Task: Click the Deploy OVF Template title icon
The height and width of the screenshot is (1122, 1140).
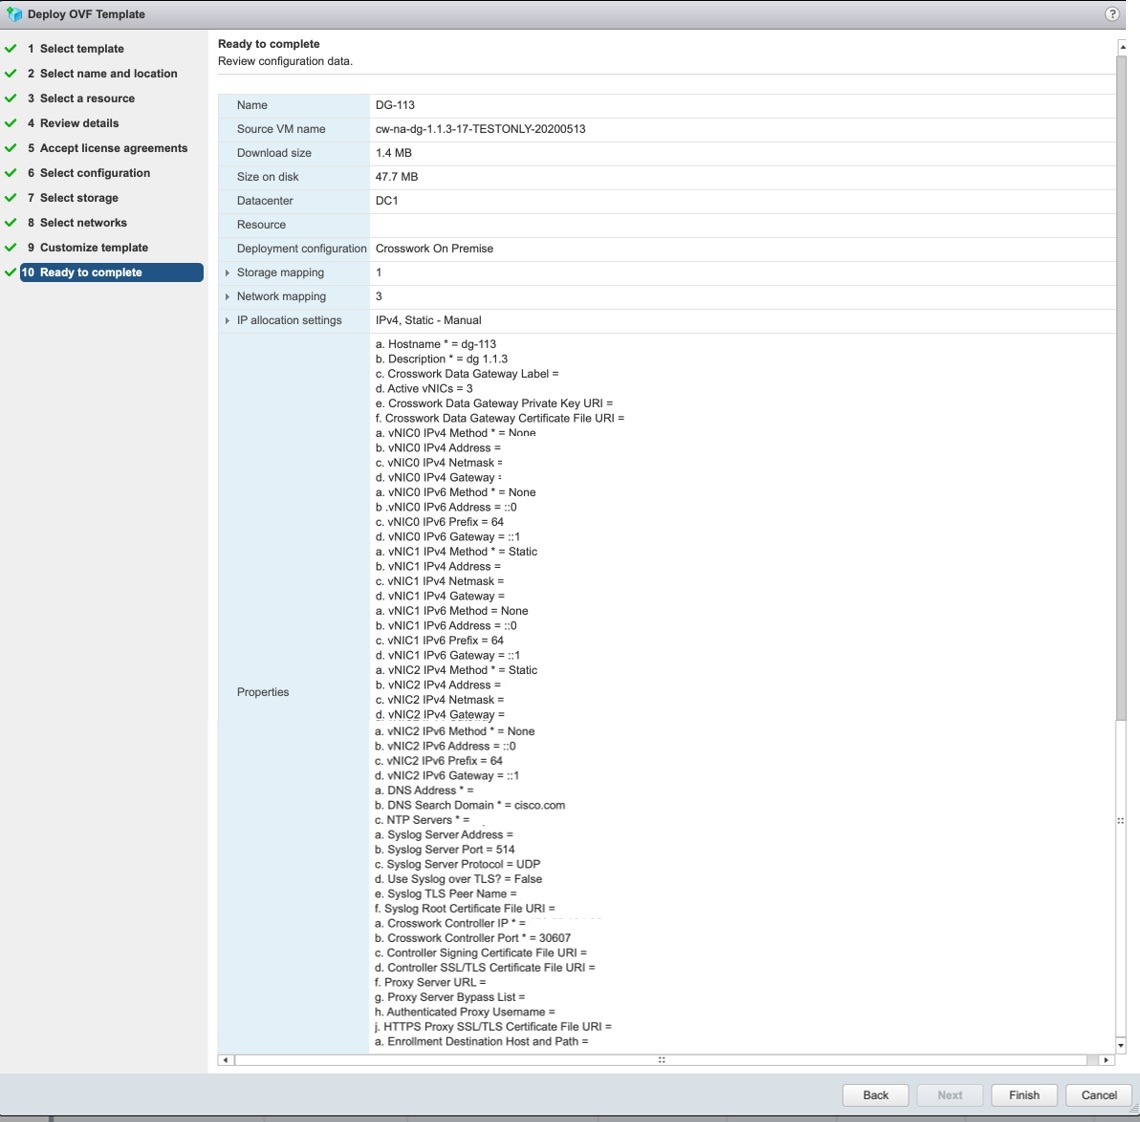Action: click(14, 14)
